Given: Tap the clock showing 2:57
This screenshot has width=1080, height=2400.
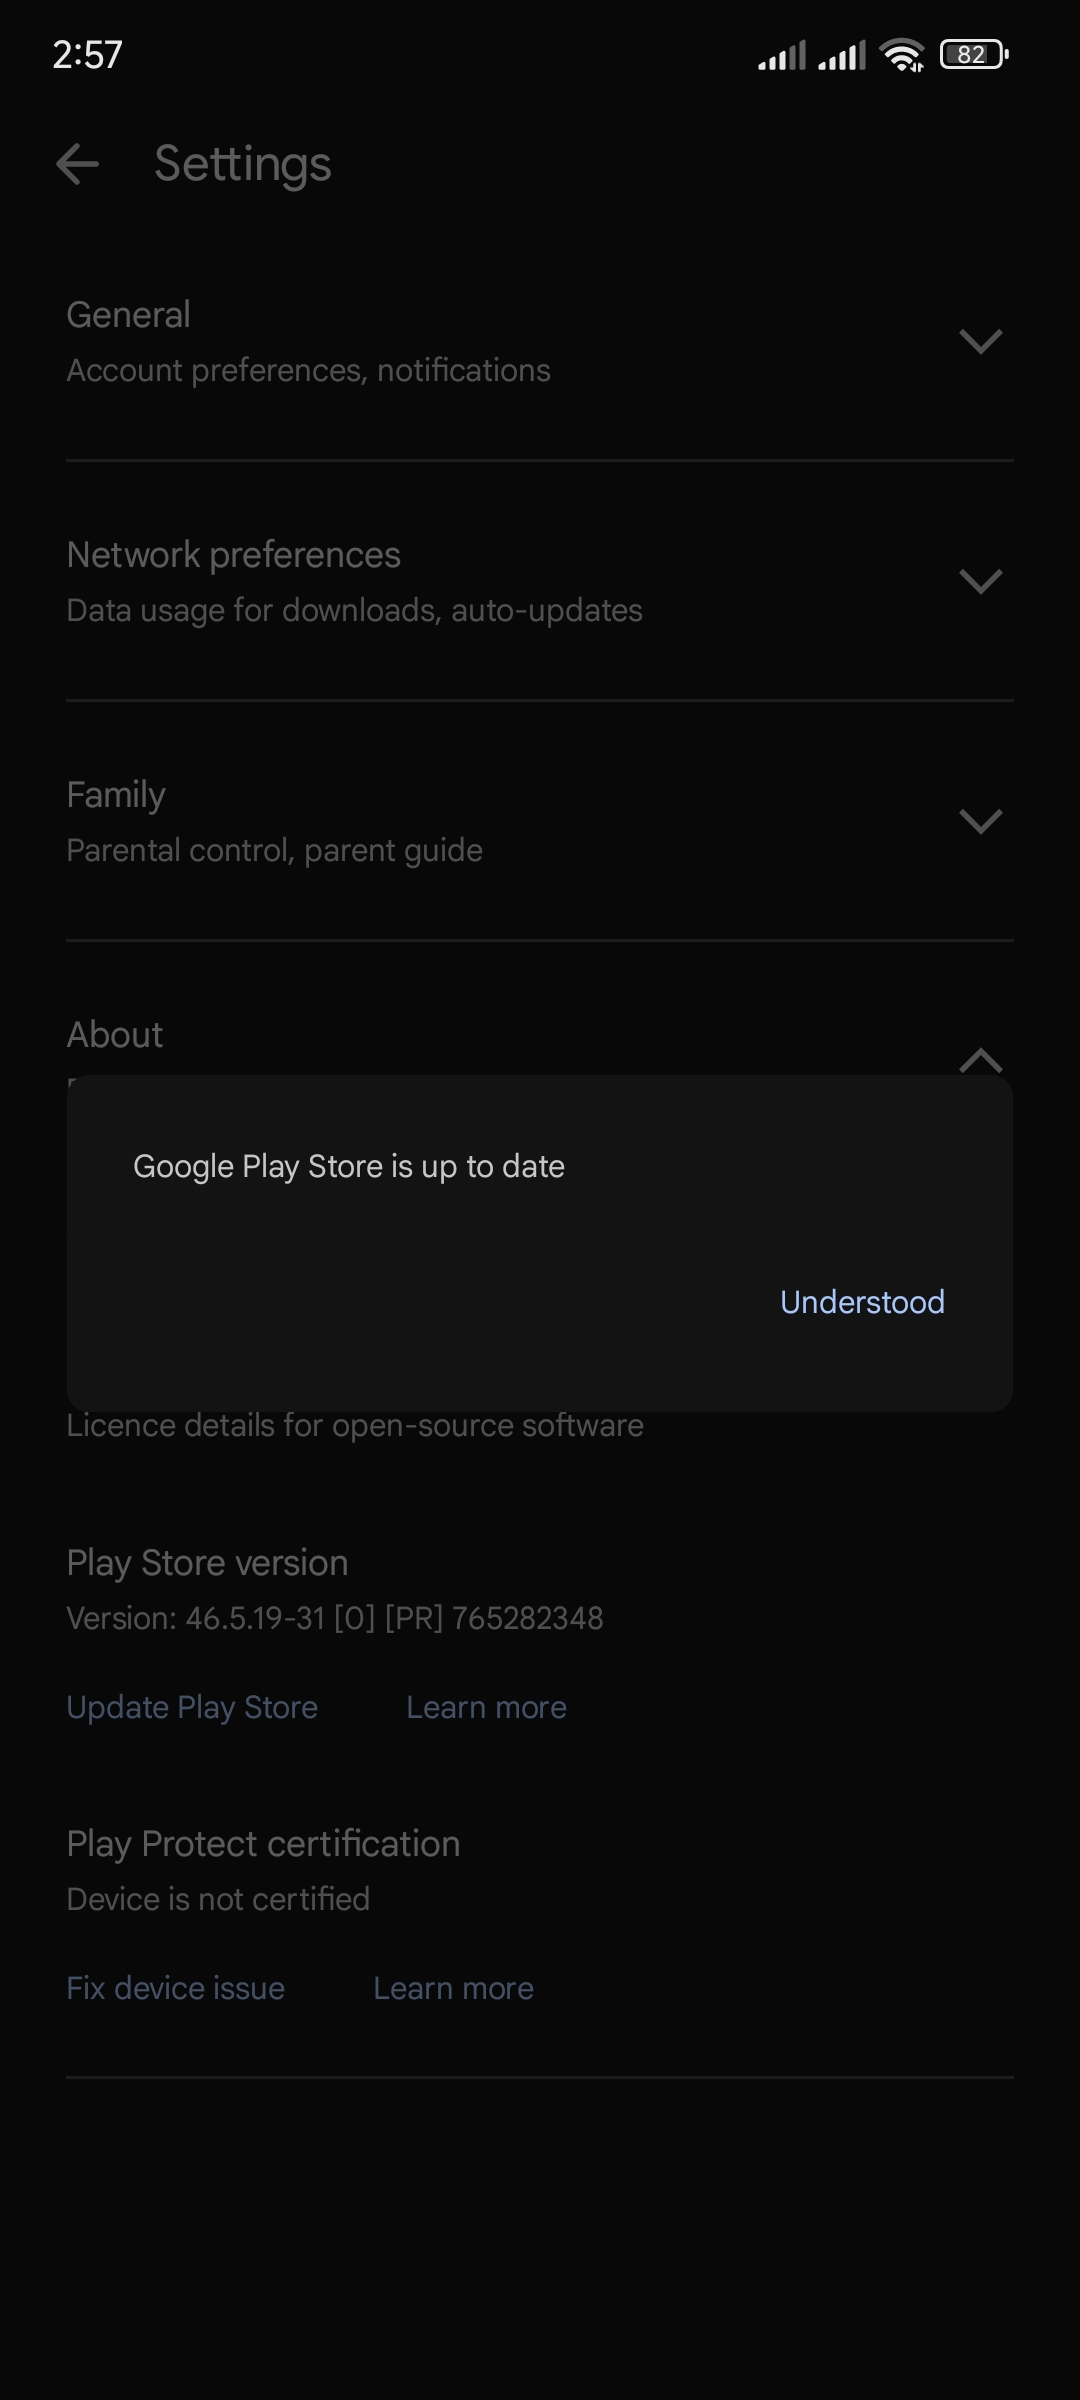Looking at the screenshot, I should point(87,55).
